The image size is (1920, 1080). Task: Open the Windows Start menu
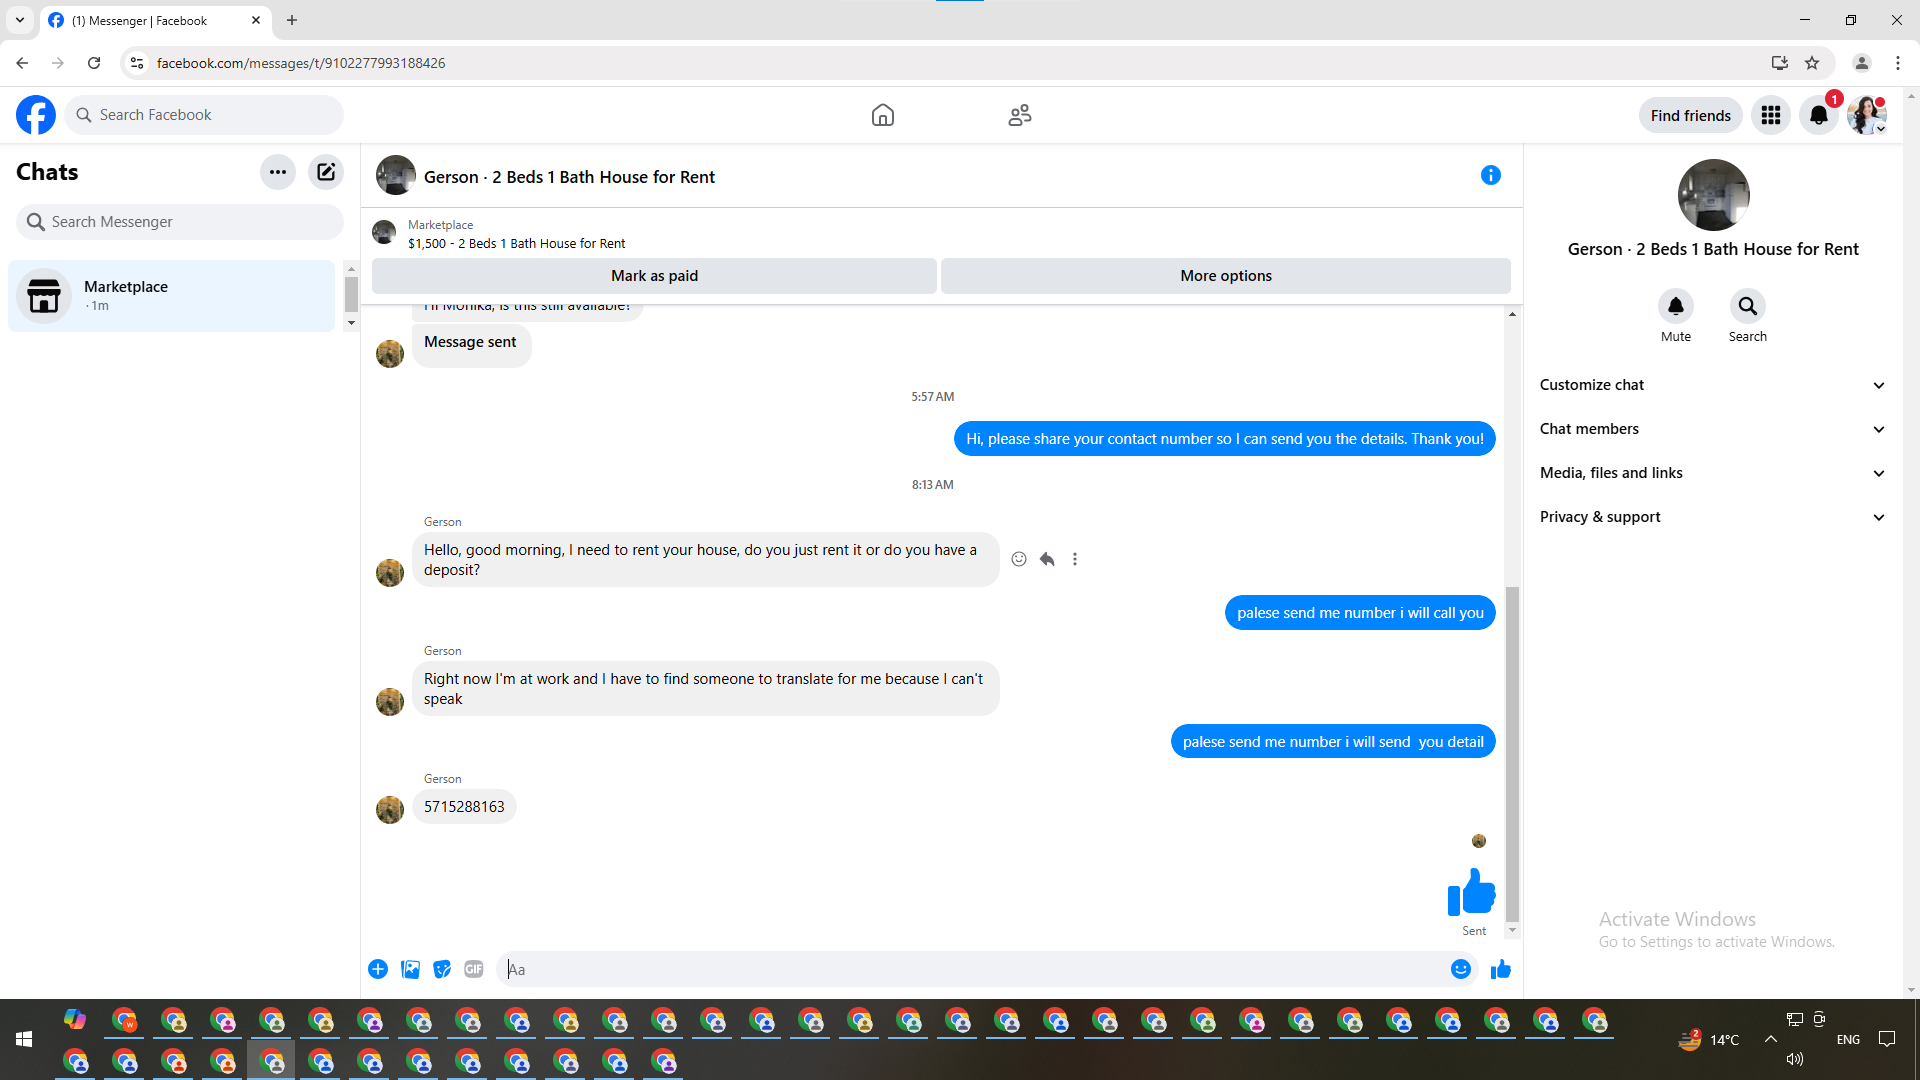tap(24, 1040)
